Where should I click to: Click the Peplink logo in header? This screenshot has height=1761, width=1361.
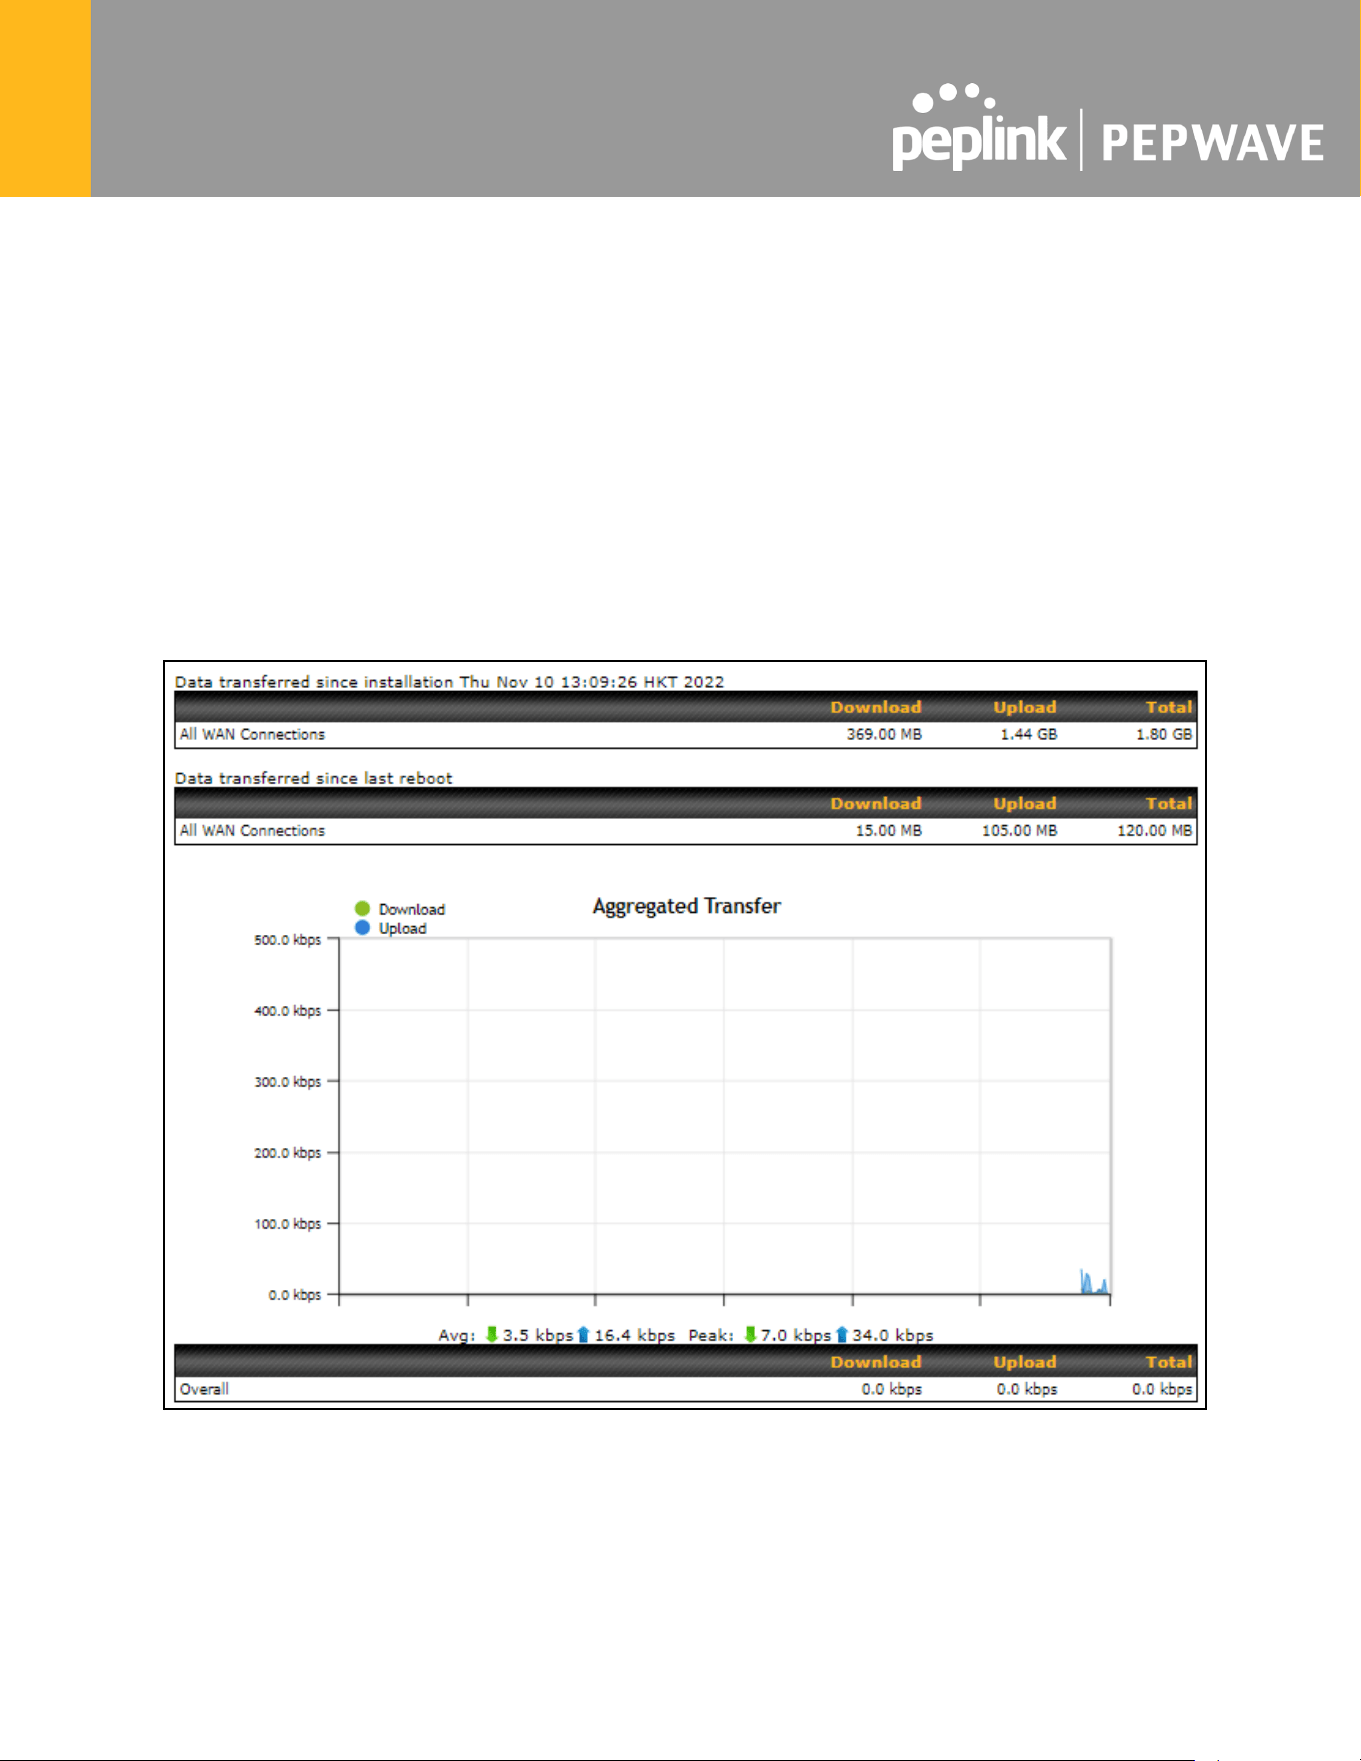coord(979,127)
